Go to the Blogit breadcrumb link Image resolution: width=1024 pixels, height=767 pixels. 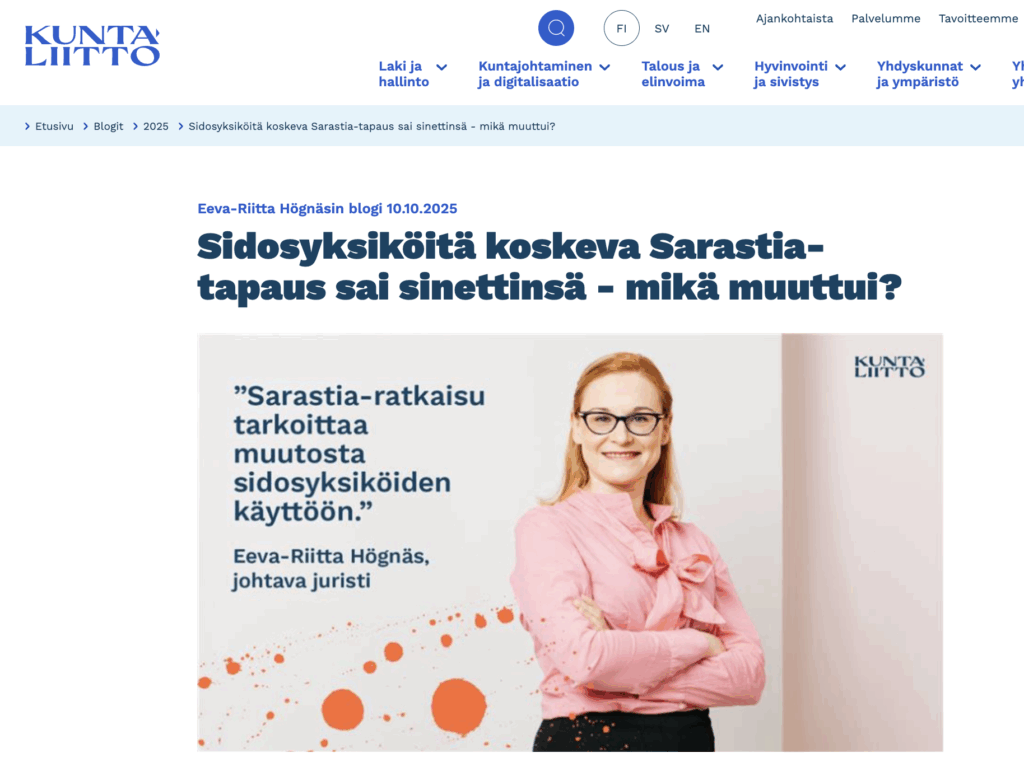pos(108,126)
